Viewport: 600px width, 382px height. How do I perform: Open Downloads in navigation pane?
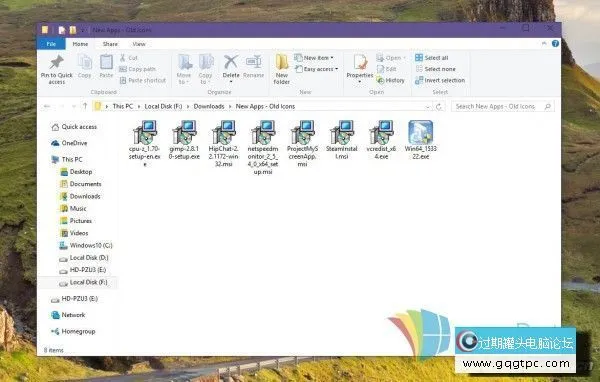point(80,196)
